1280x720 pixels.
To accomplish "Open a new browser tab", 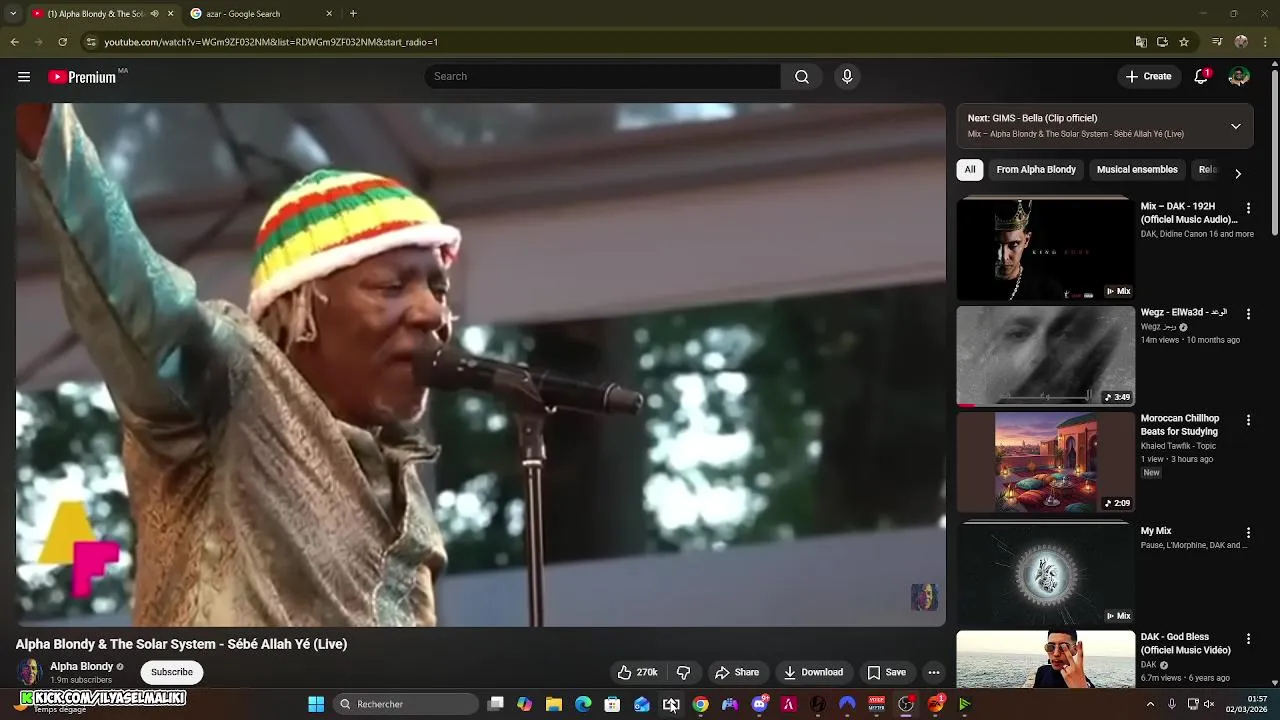I will pos(353,14).
